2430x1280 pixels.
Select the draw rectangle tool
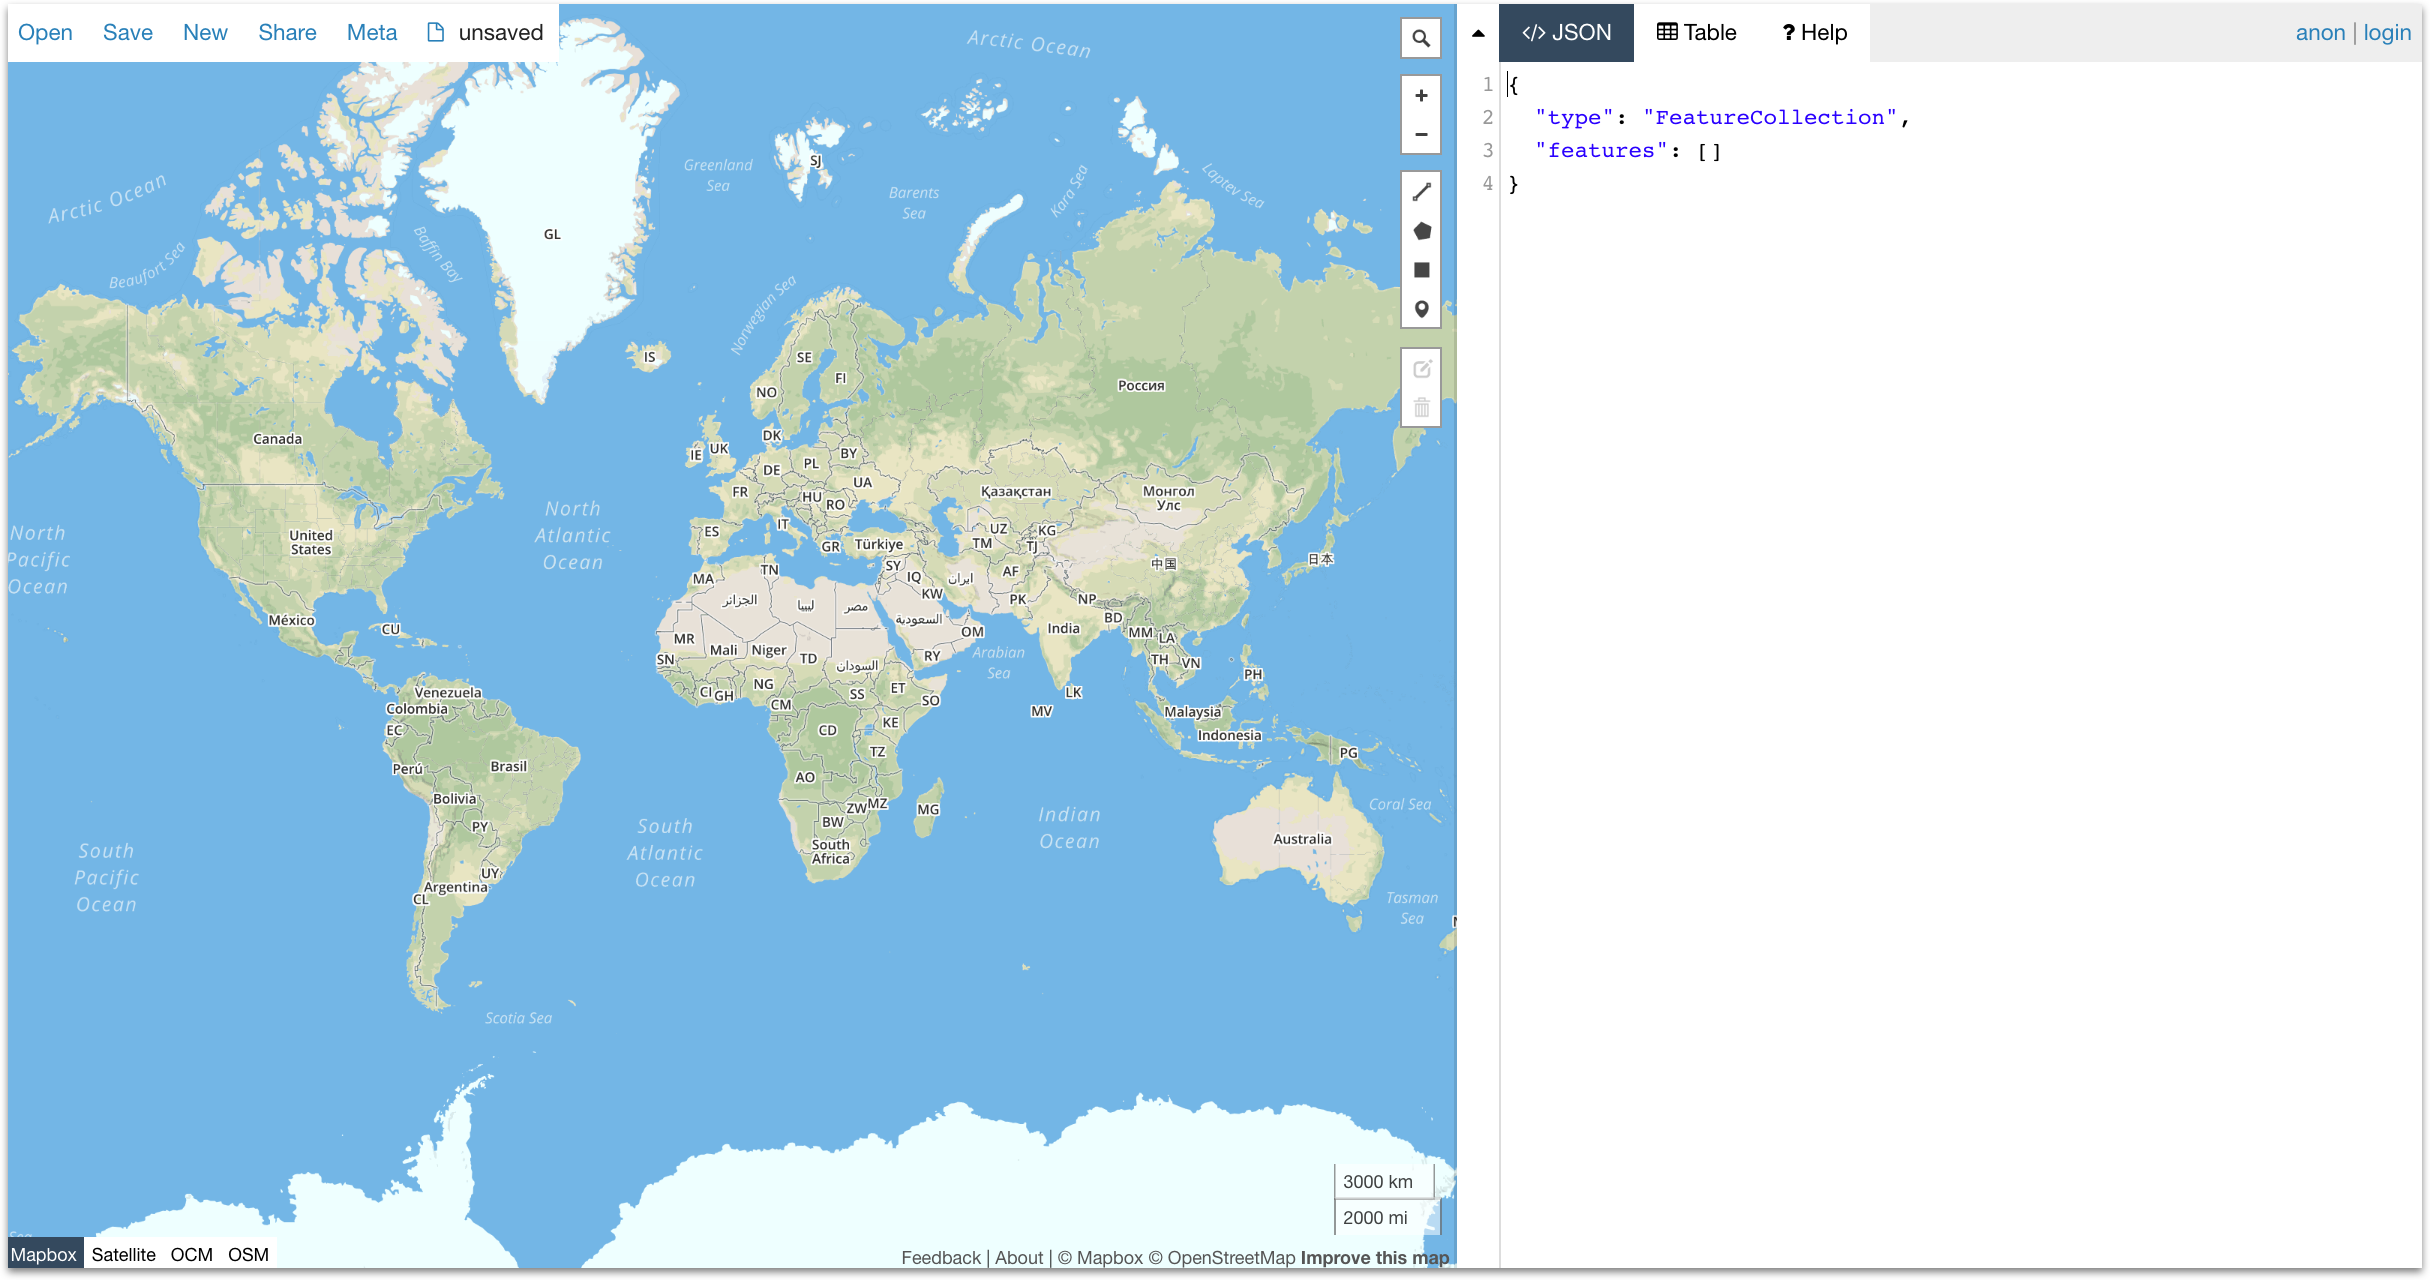pyautogui.click(x=1420, y=270)
